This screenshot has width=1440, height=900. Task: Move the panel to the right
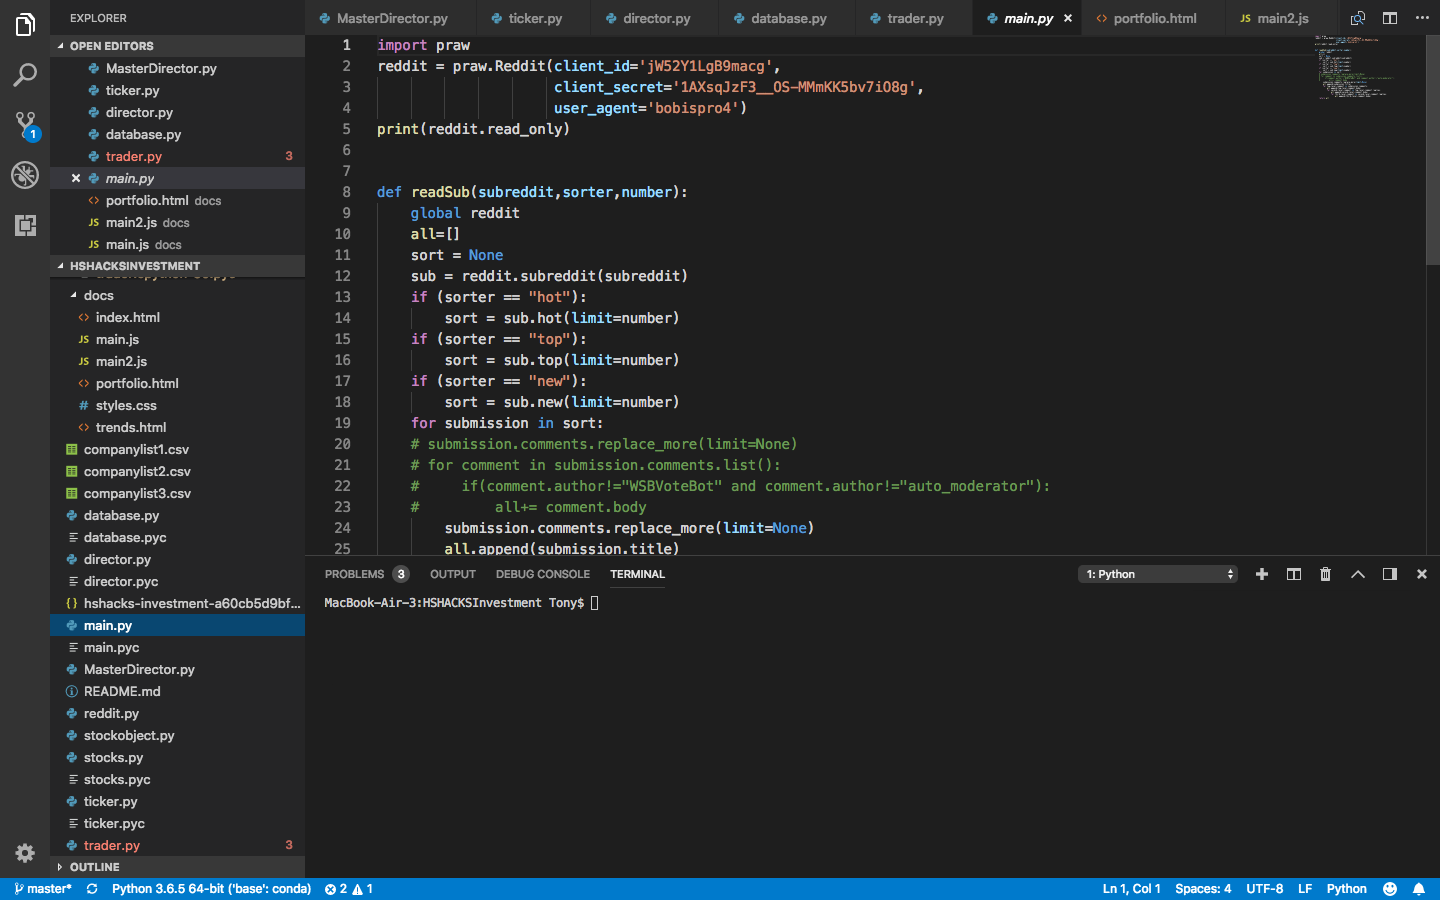pyautogui.click(x=1390, y=574)
